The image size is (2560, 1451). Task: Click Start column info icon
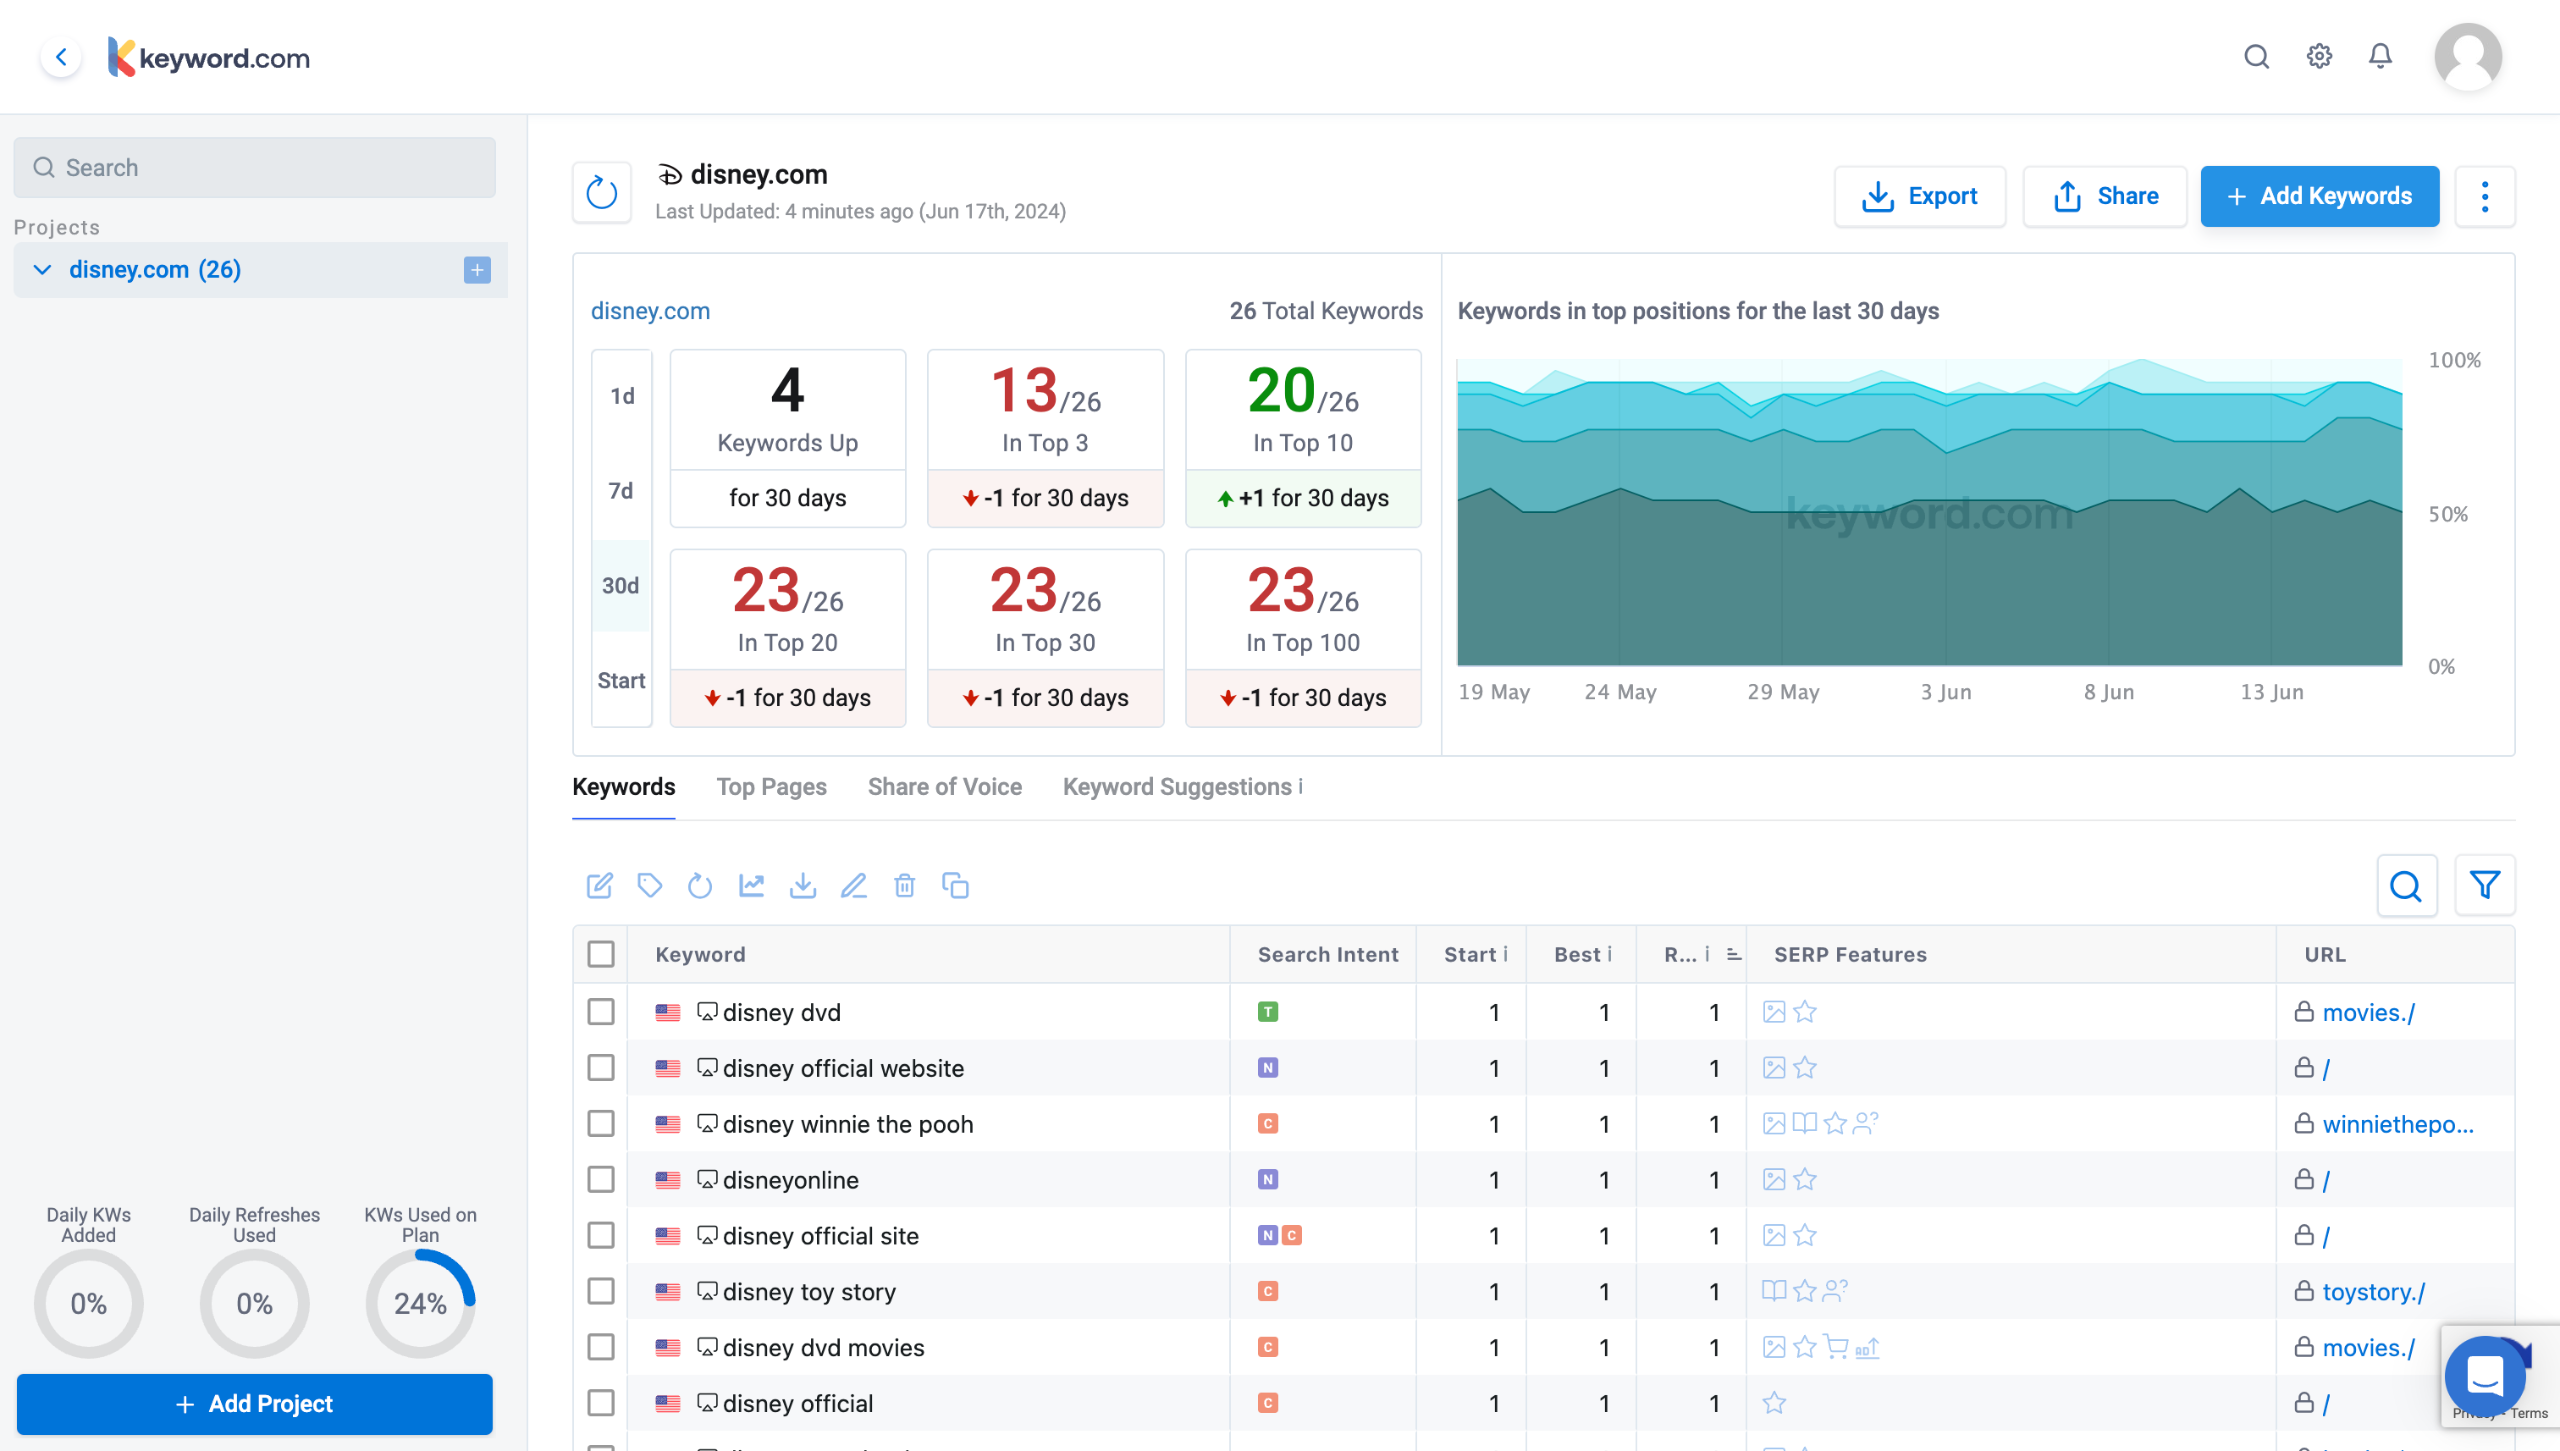pyautogui.click(x=1505, y=954)
